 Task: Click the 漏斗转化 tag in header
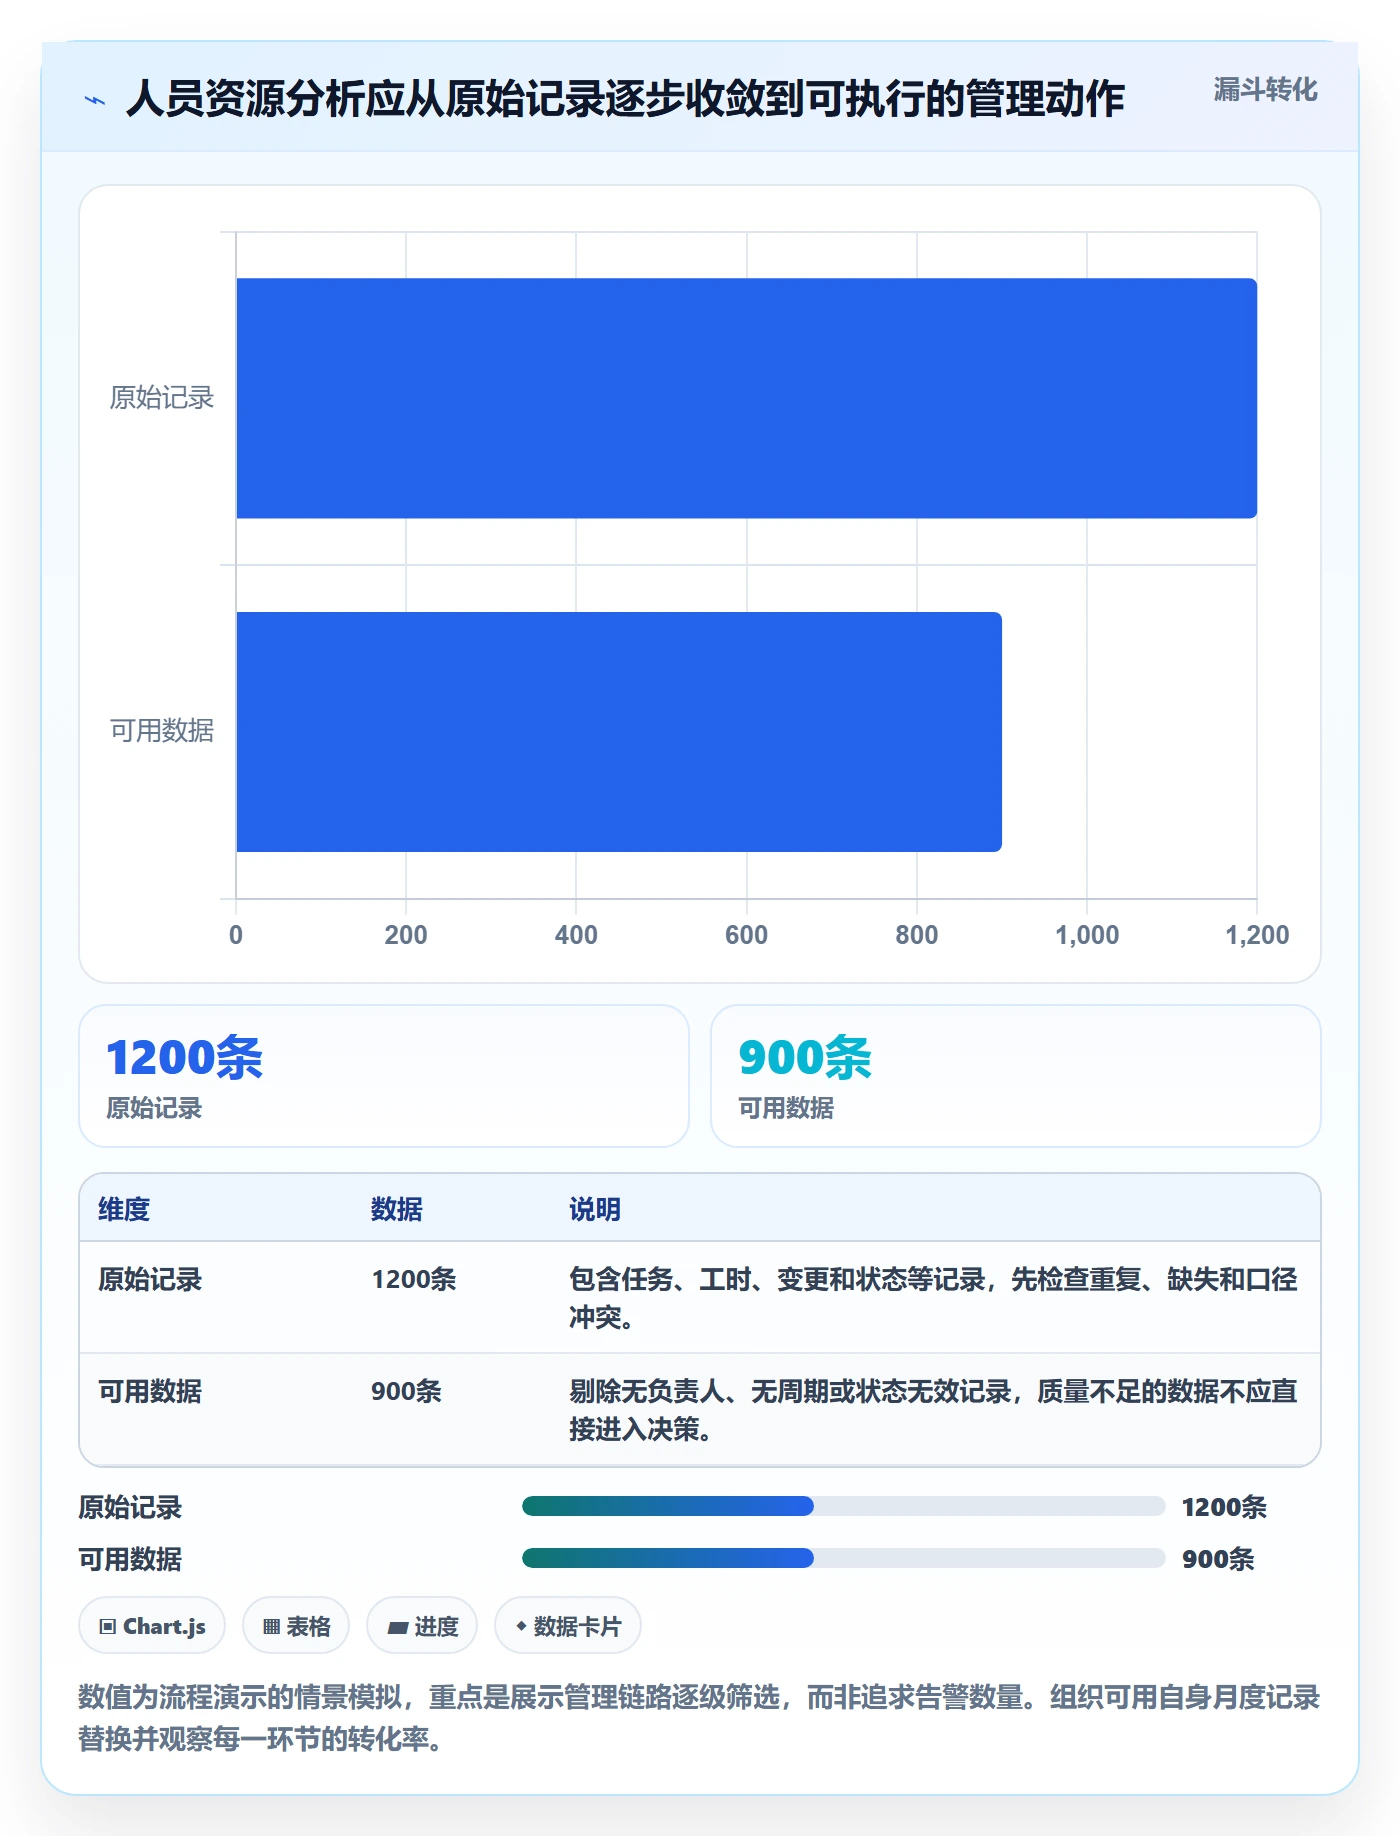(1265, 90)
